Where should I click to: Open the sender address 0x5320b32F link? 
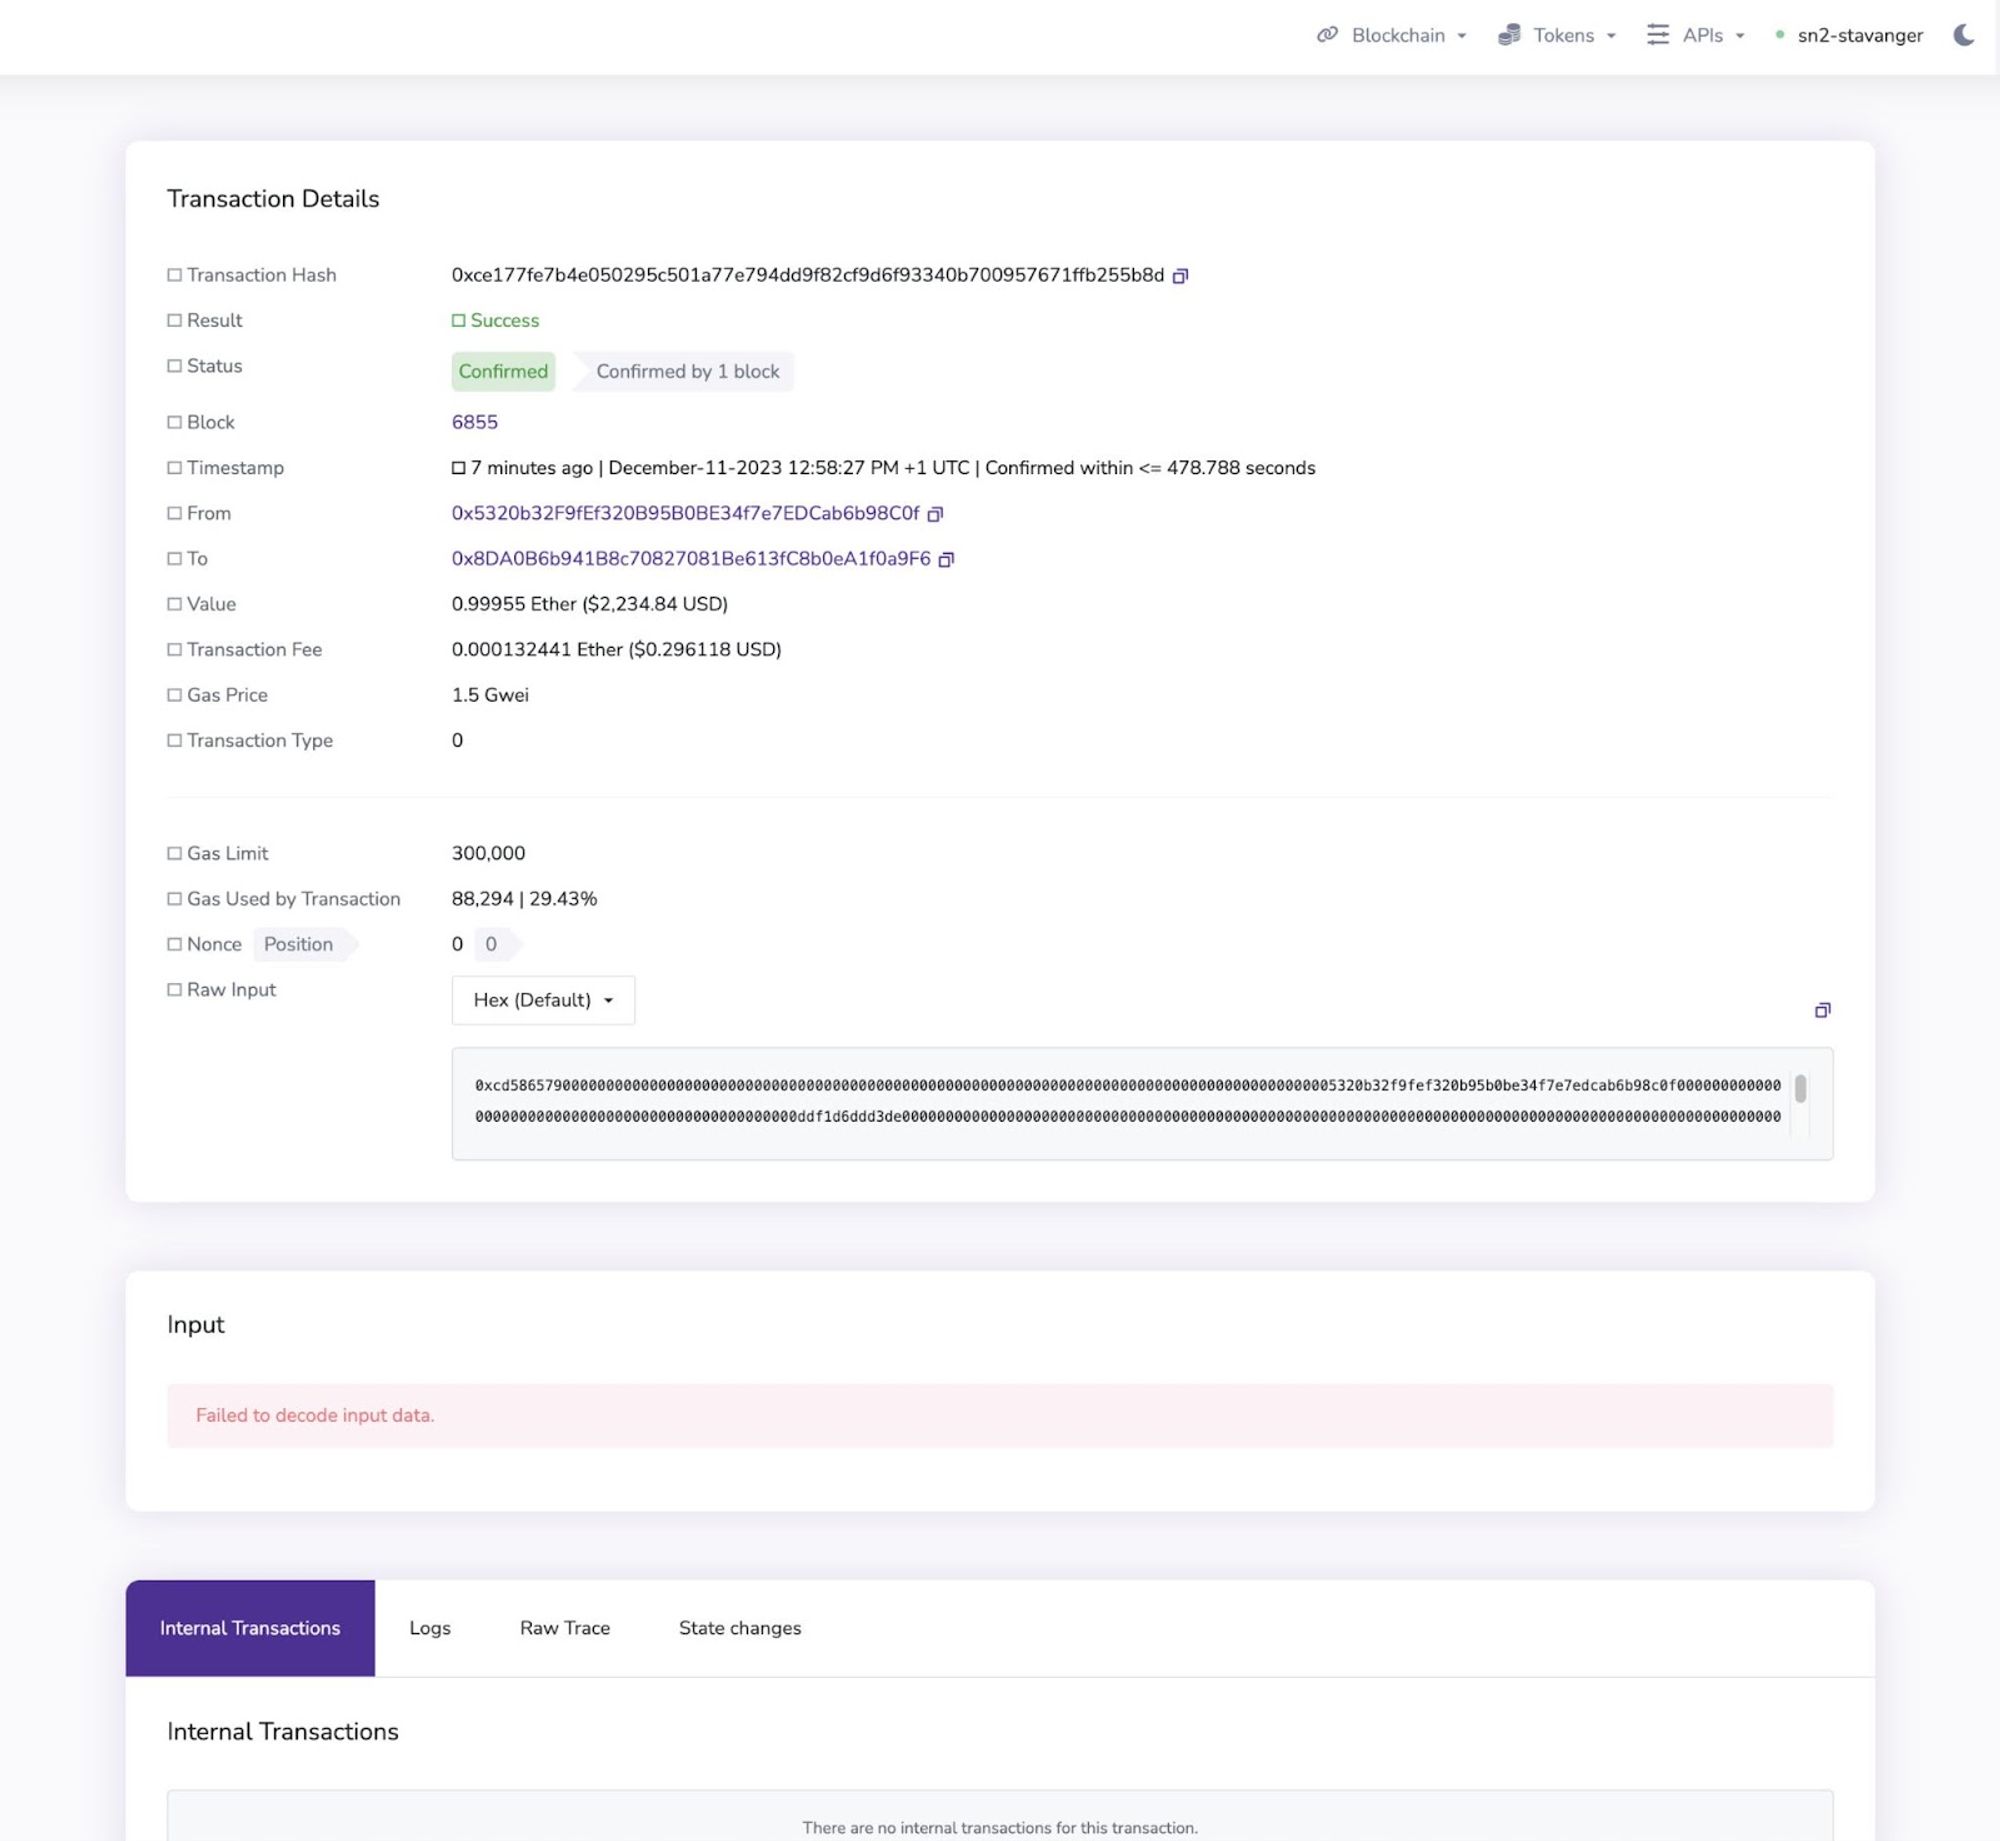pos(685,513)
